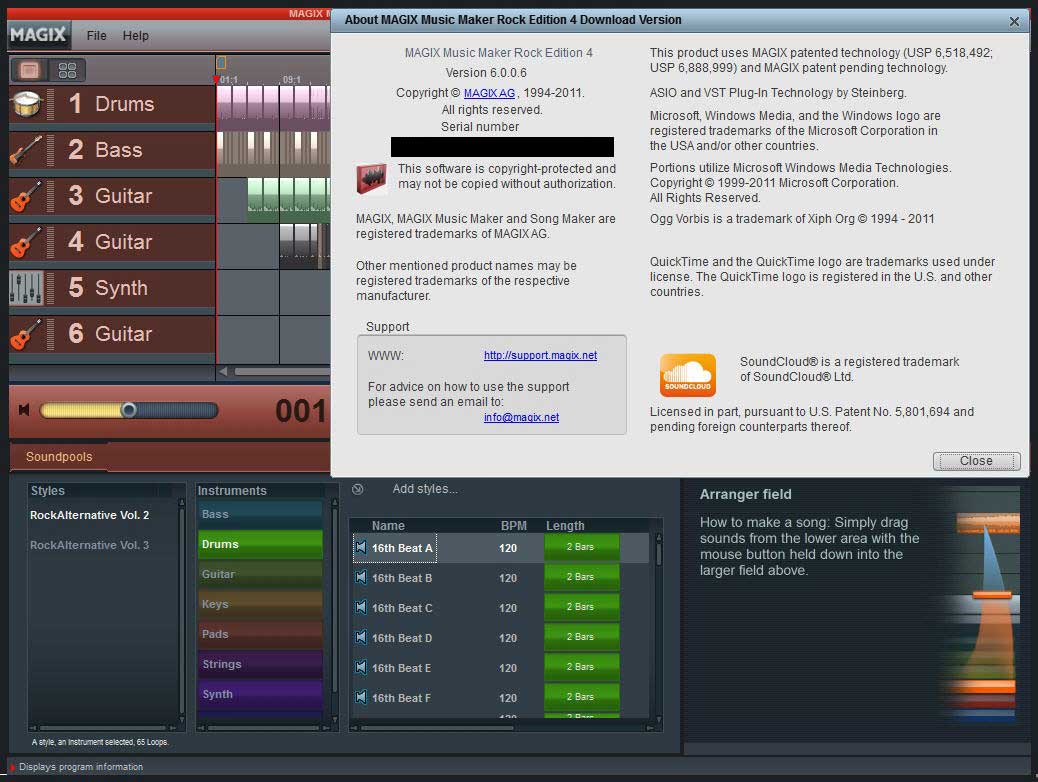Preview the 16th Beat A loop speaker icon

[x=361, y=548]
